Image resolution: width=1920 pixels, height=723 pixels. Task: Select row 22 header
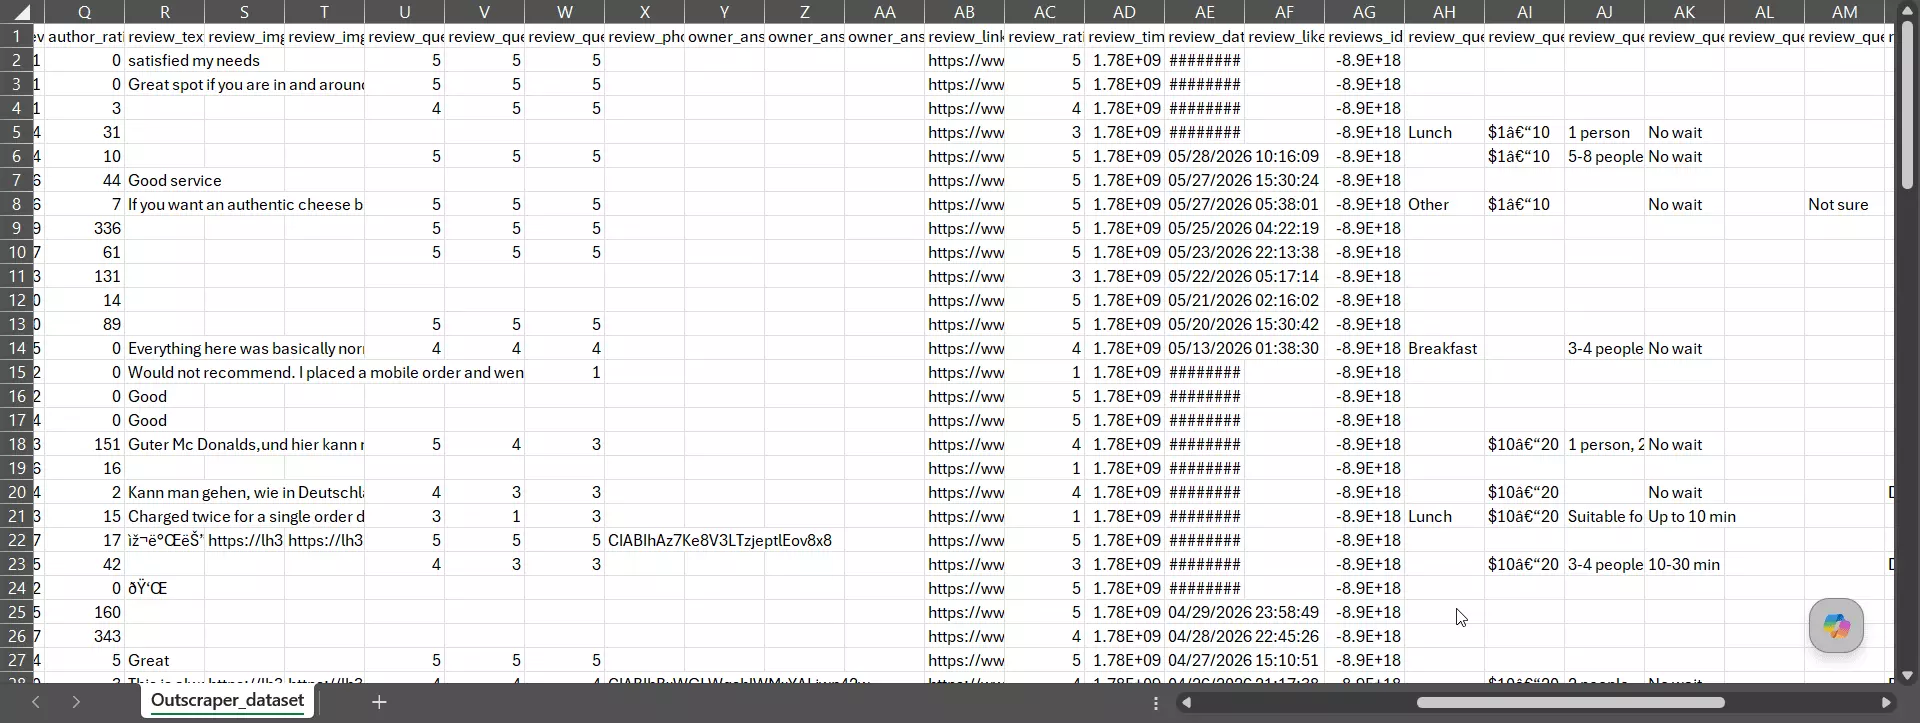pyautogui.click(x=17, y=540)
